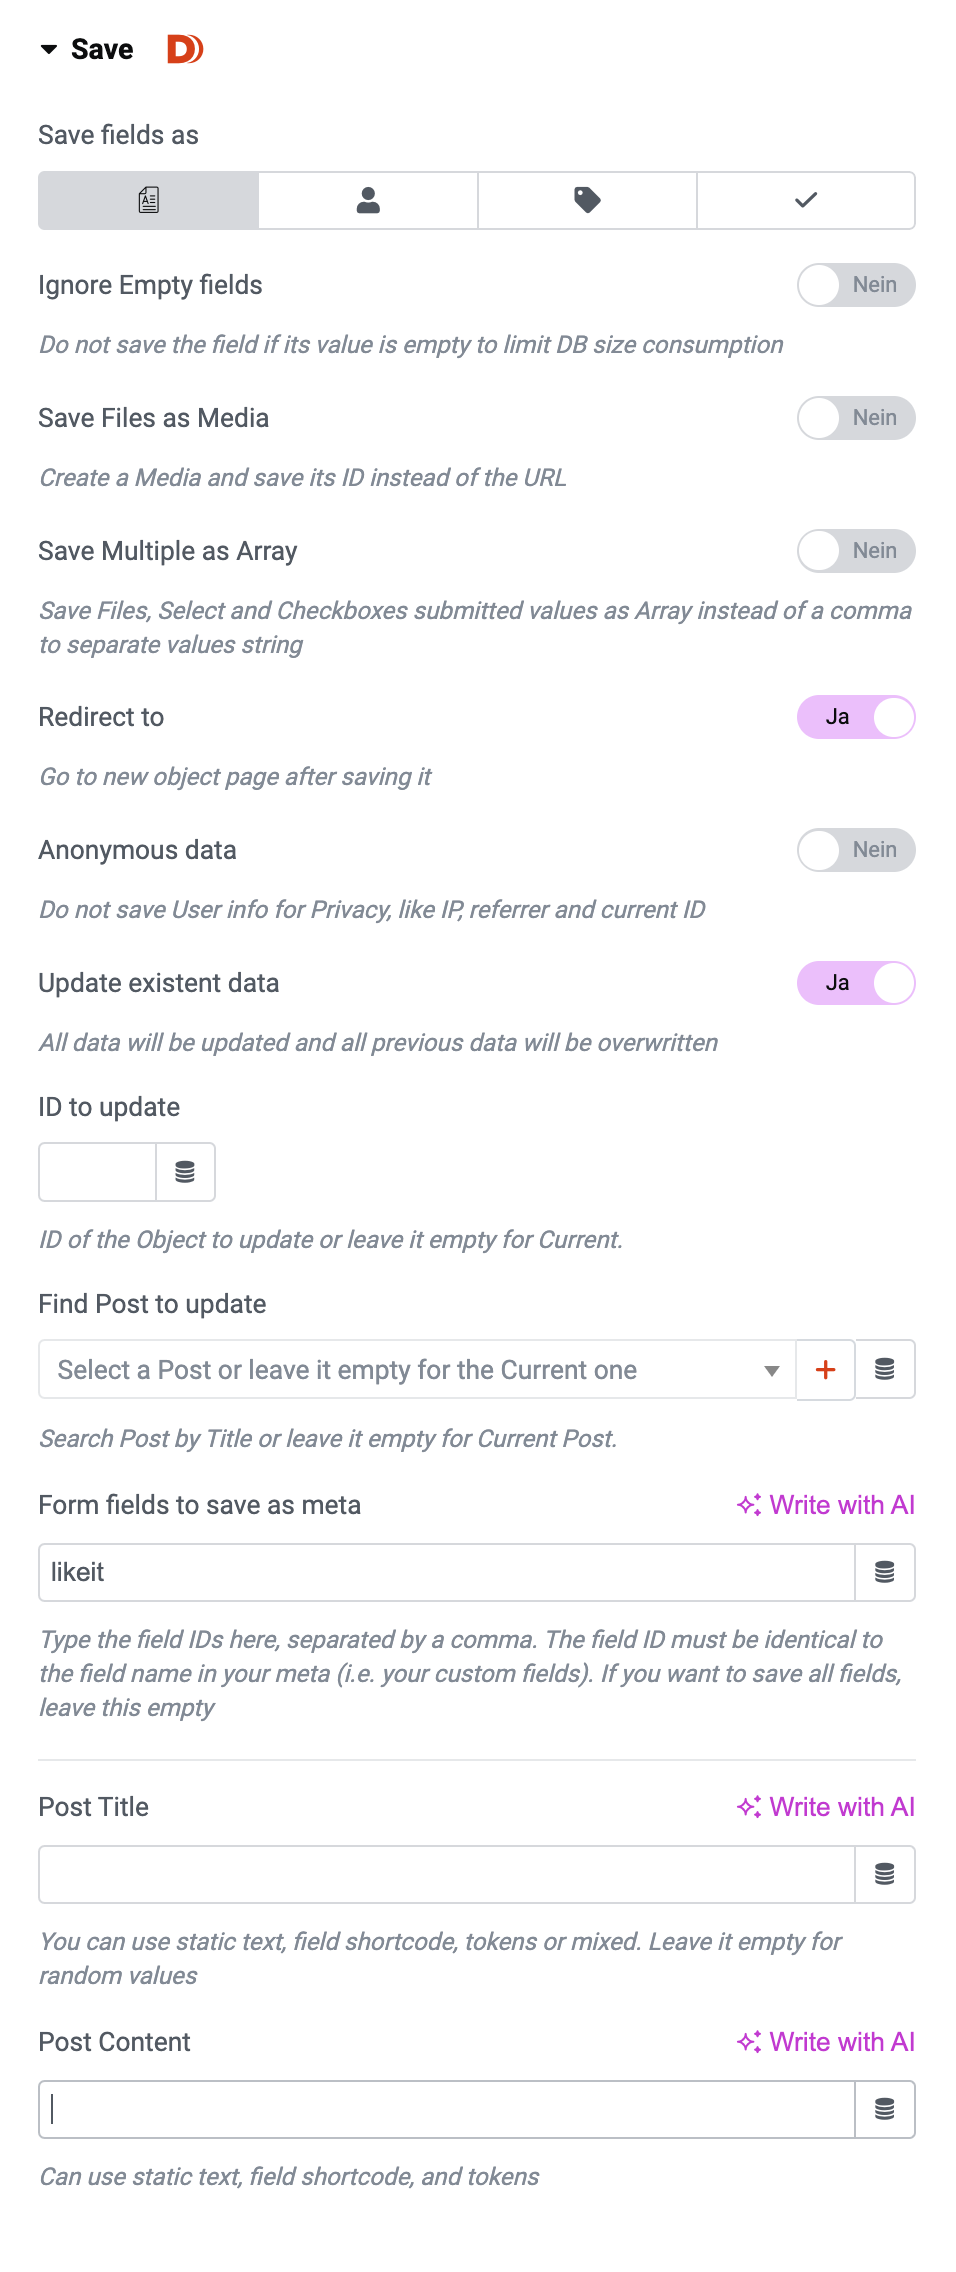Image resolution: width=956 pixels, height=2272 pixels.
Task: Disable the Redirect to switch
Action: [x=856, y=717]
